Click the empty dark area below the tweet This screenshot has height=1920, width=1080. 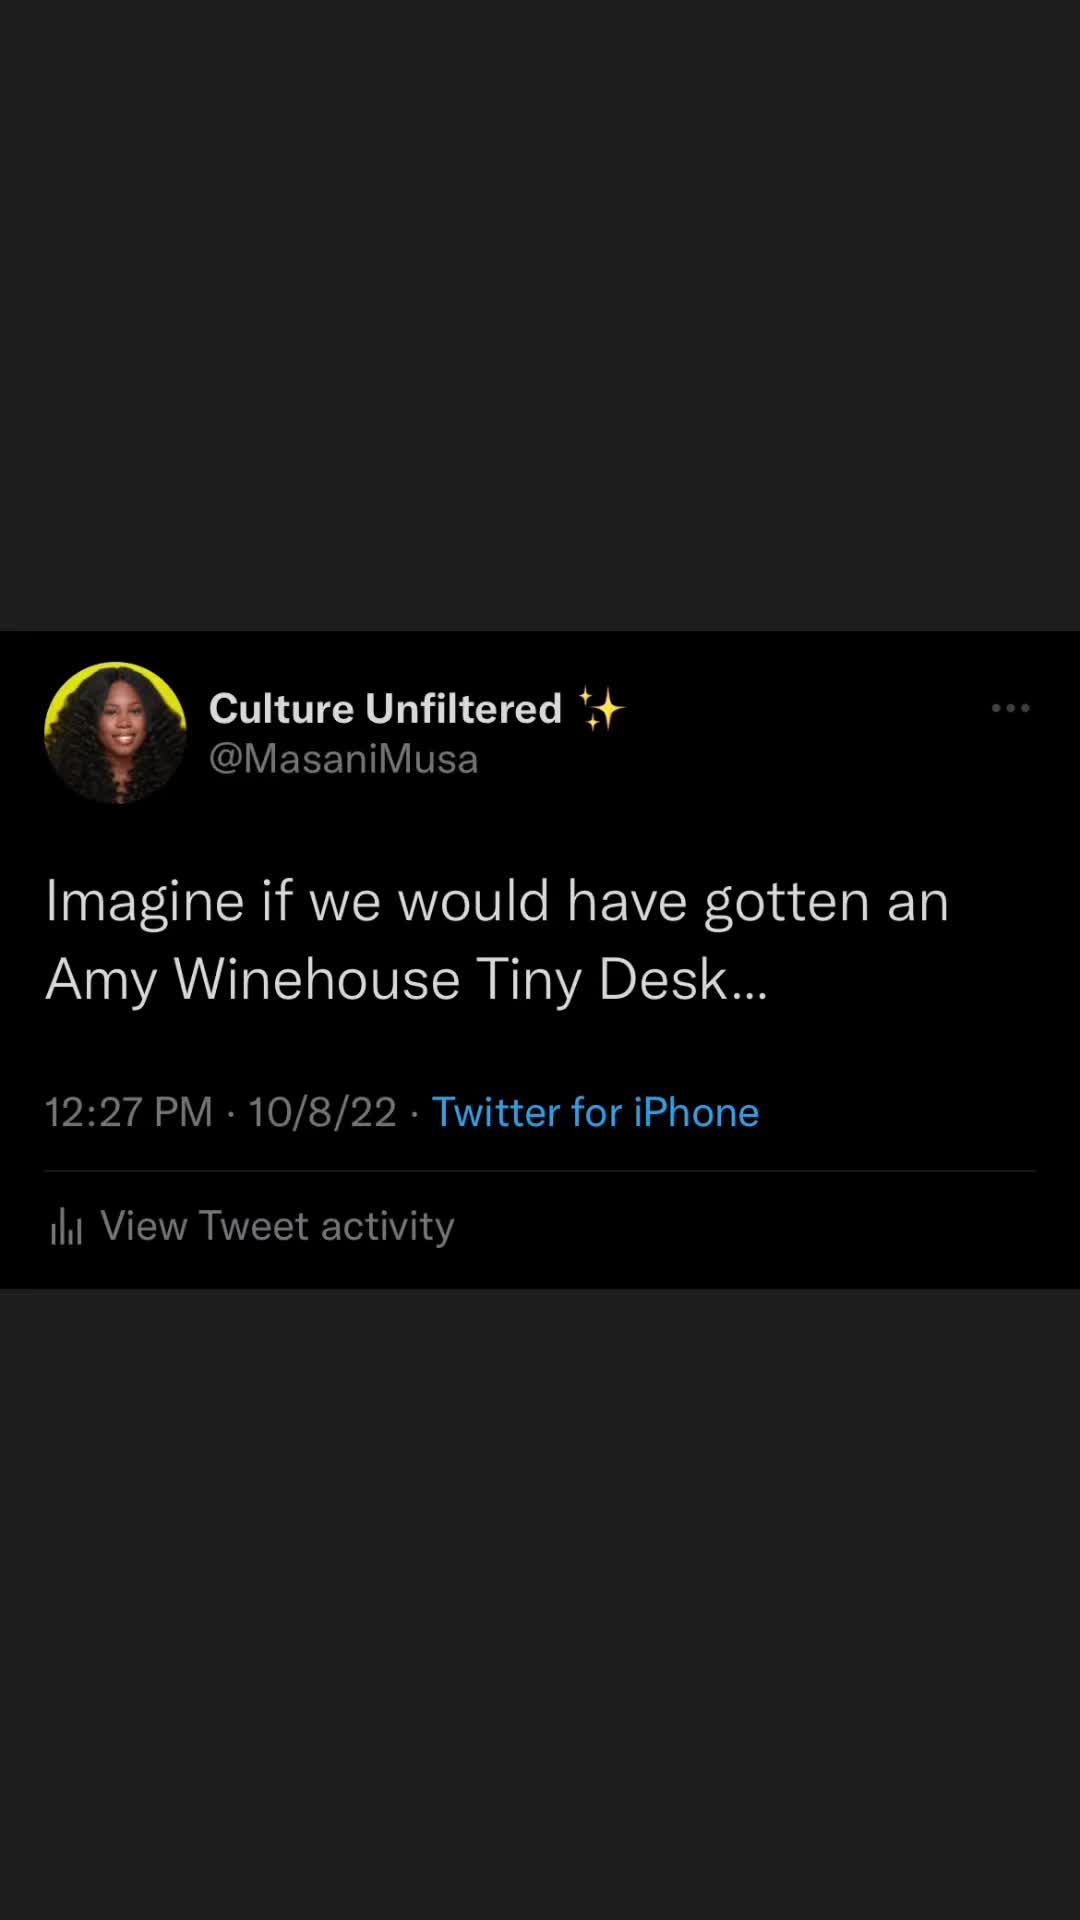click(540, 1600)
